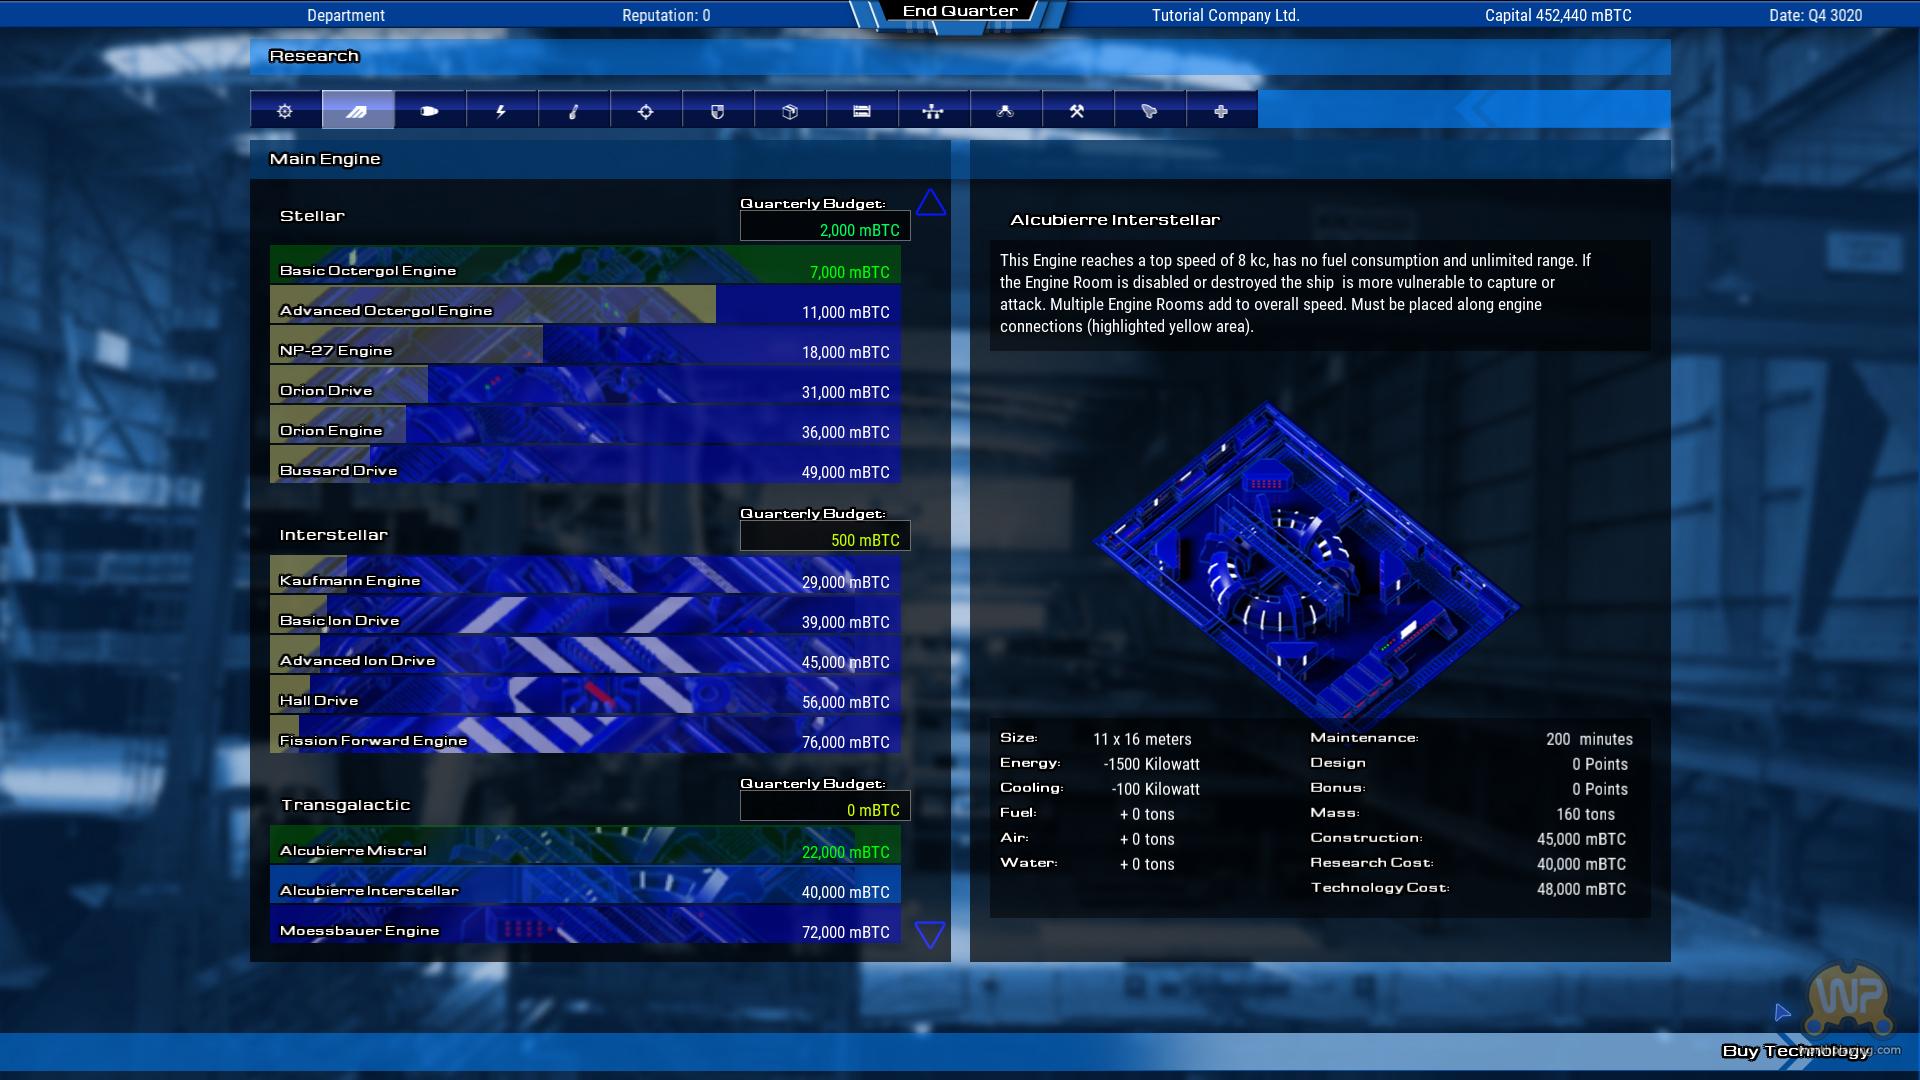Image resolution: width=1920 pixels, height=1080 pixels.
Task: Select the crossed hammers research tab
Action: [1077, 111]
